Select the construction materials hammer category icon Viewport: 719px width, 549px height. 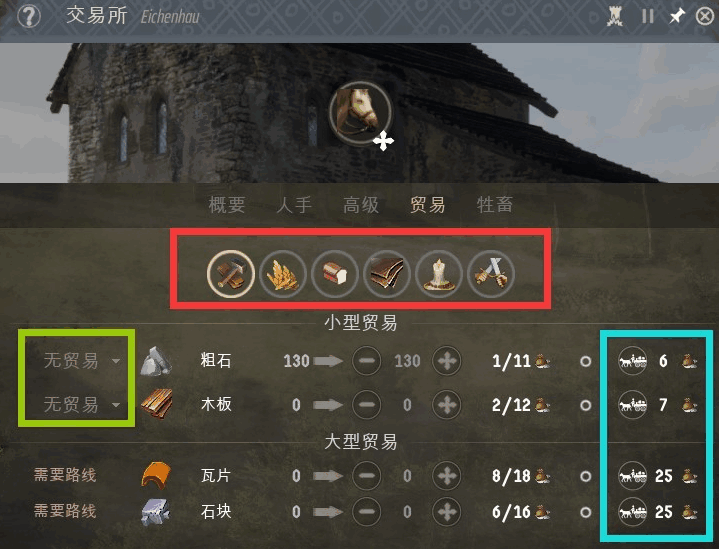point(231,274)
